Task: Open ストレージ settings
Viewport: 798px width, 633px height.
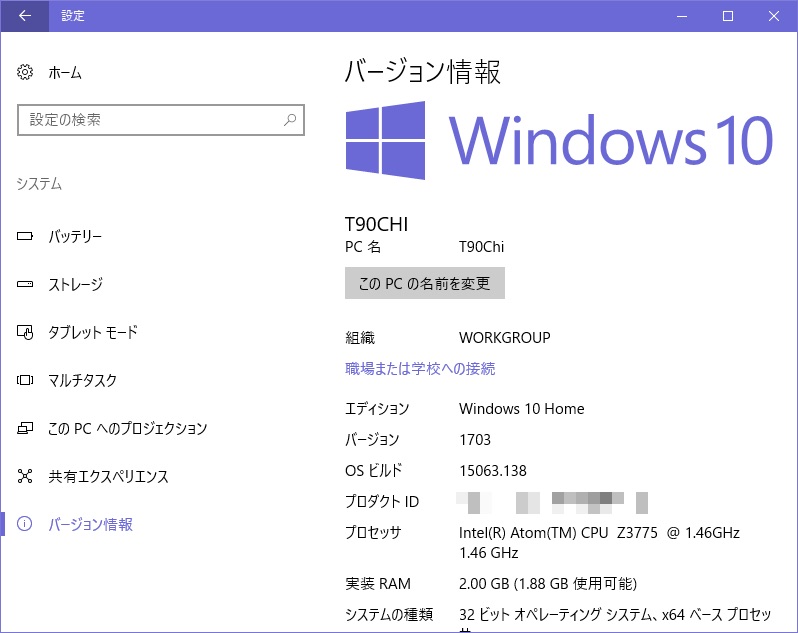Action: click(75, 284)
